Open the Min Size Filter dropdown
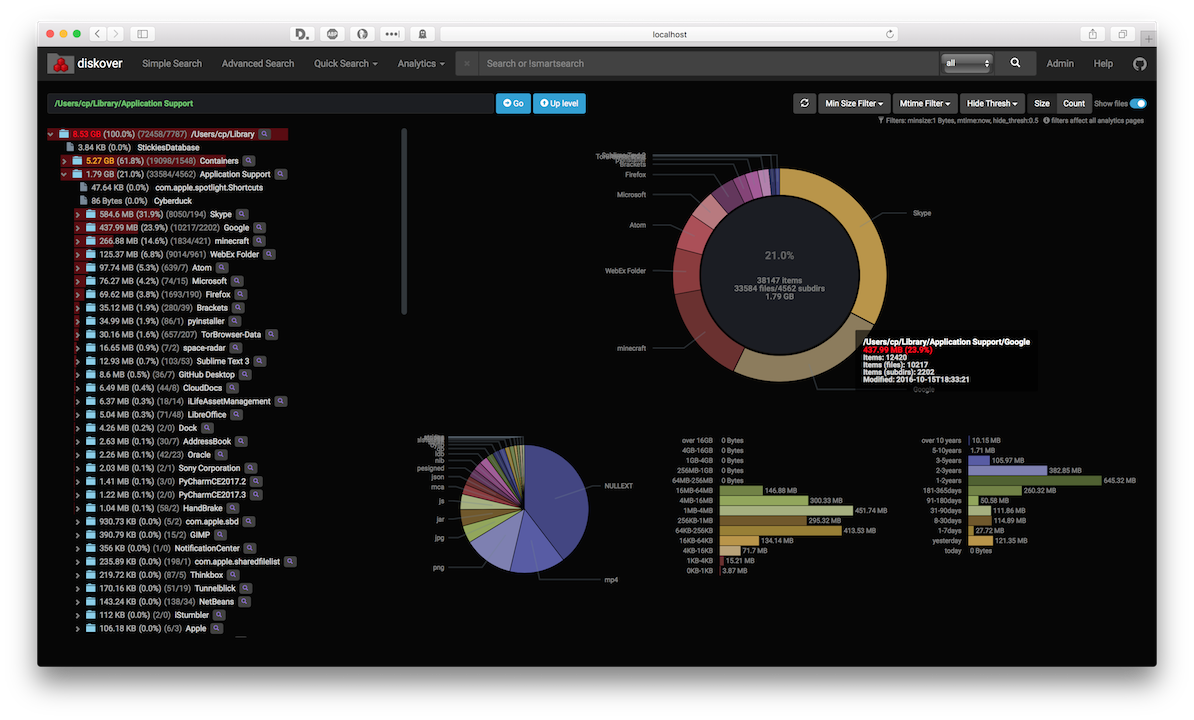The height and width of the screenshot is (720, 1194). pos(854,104)
